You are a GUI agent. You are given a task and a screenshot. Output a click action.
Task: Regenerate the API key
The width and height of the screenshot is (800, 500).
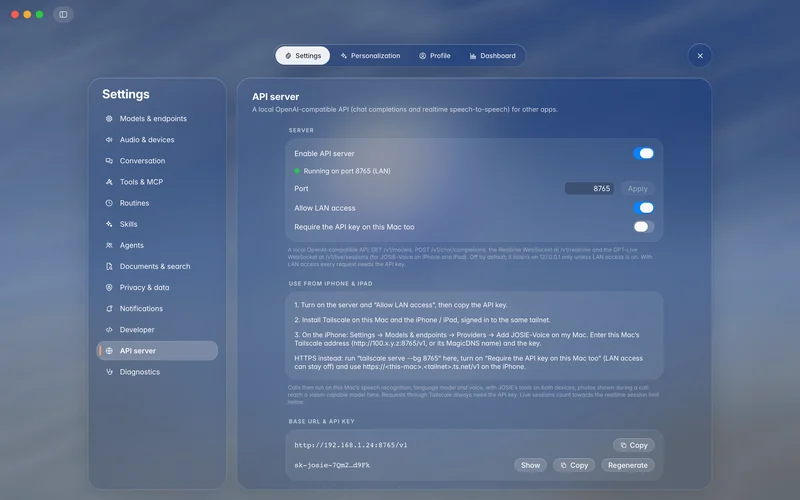628,465
